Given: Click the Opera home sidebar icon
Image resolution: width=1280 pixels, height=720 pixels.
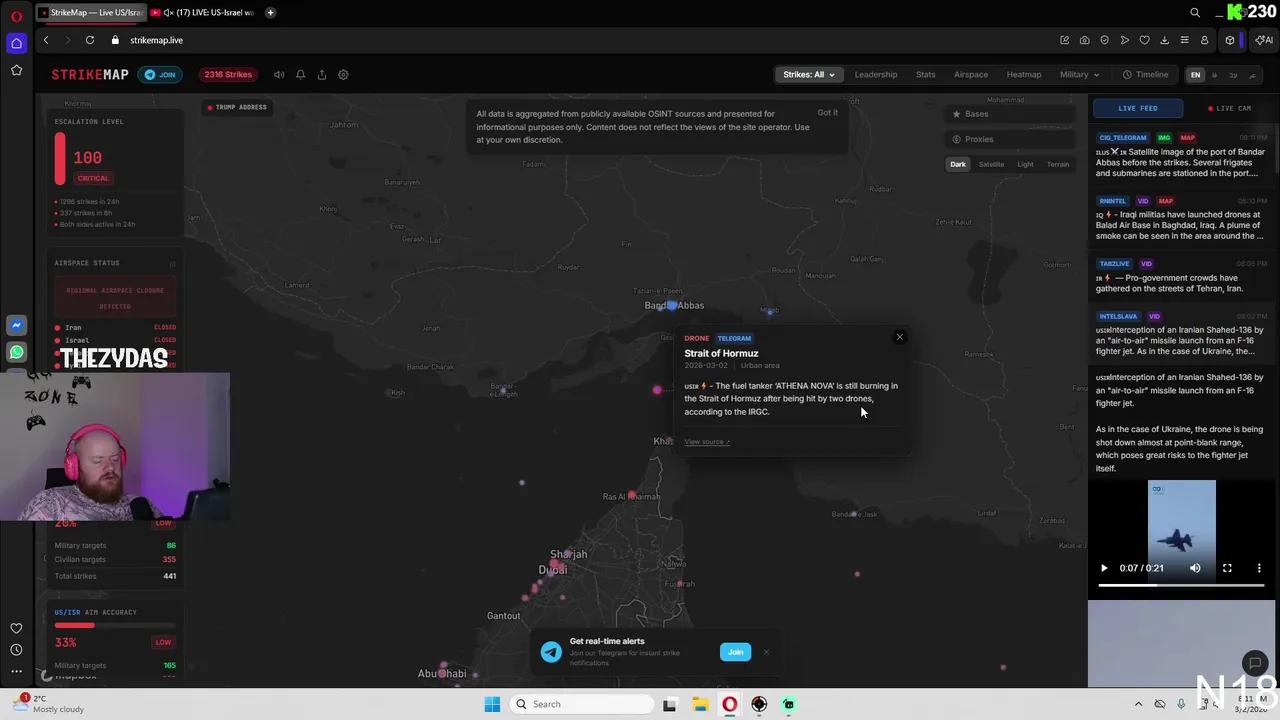Looking at the screenshot, I should pyautogui.click(x=16, y=43).
